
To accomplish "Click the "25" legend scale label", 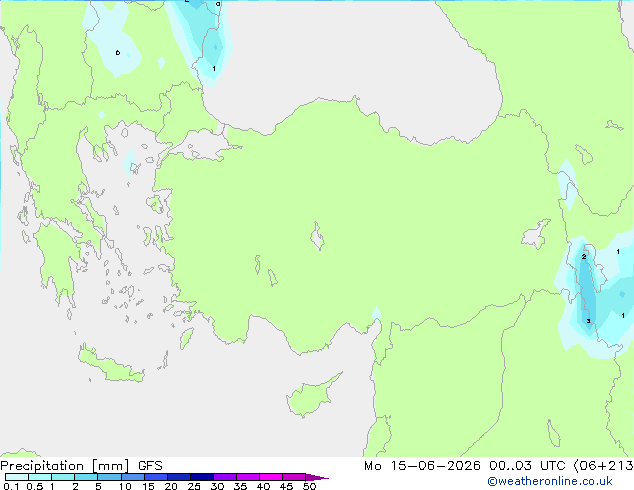I will [194, 486].
